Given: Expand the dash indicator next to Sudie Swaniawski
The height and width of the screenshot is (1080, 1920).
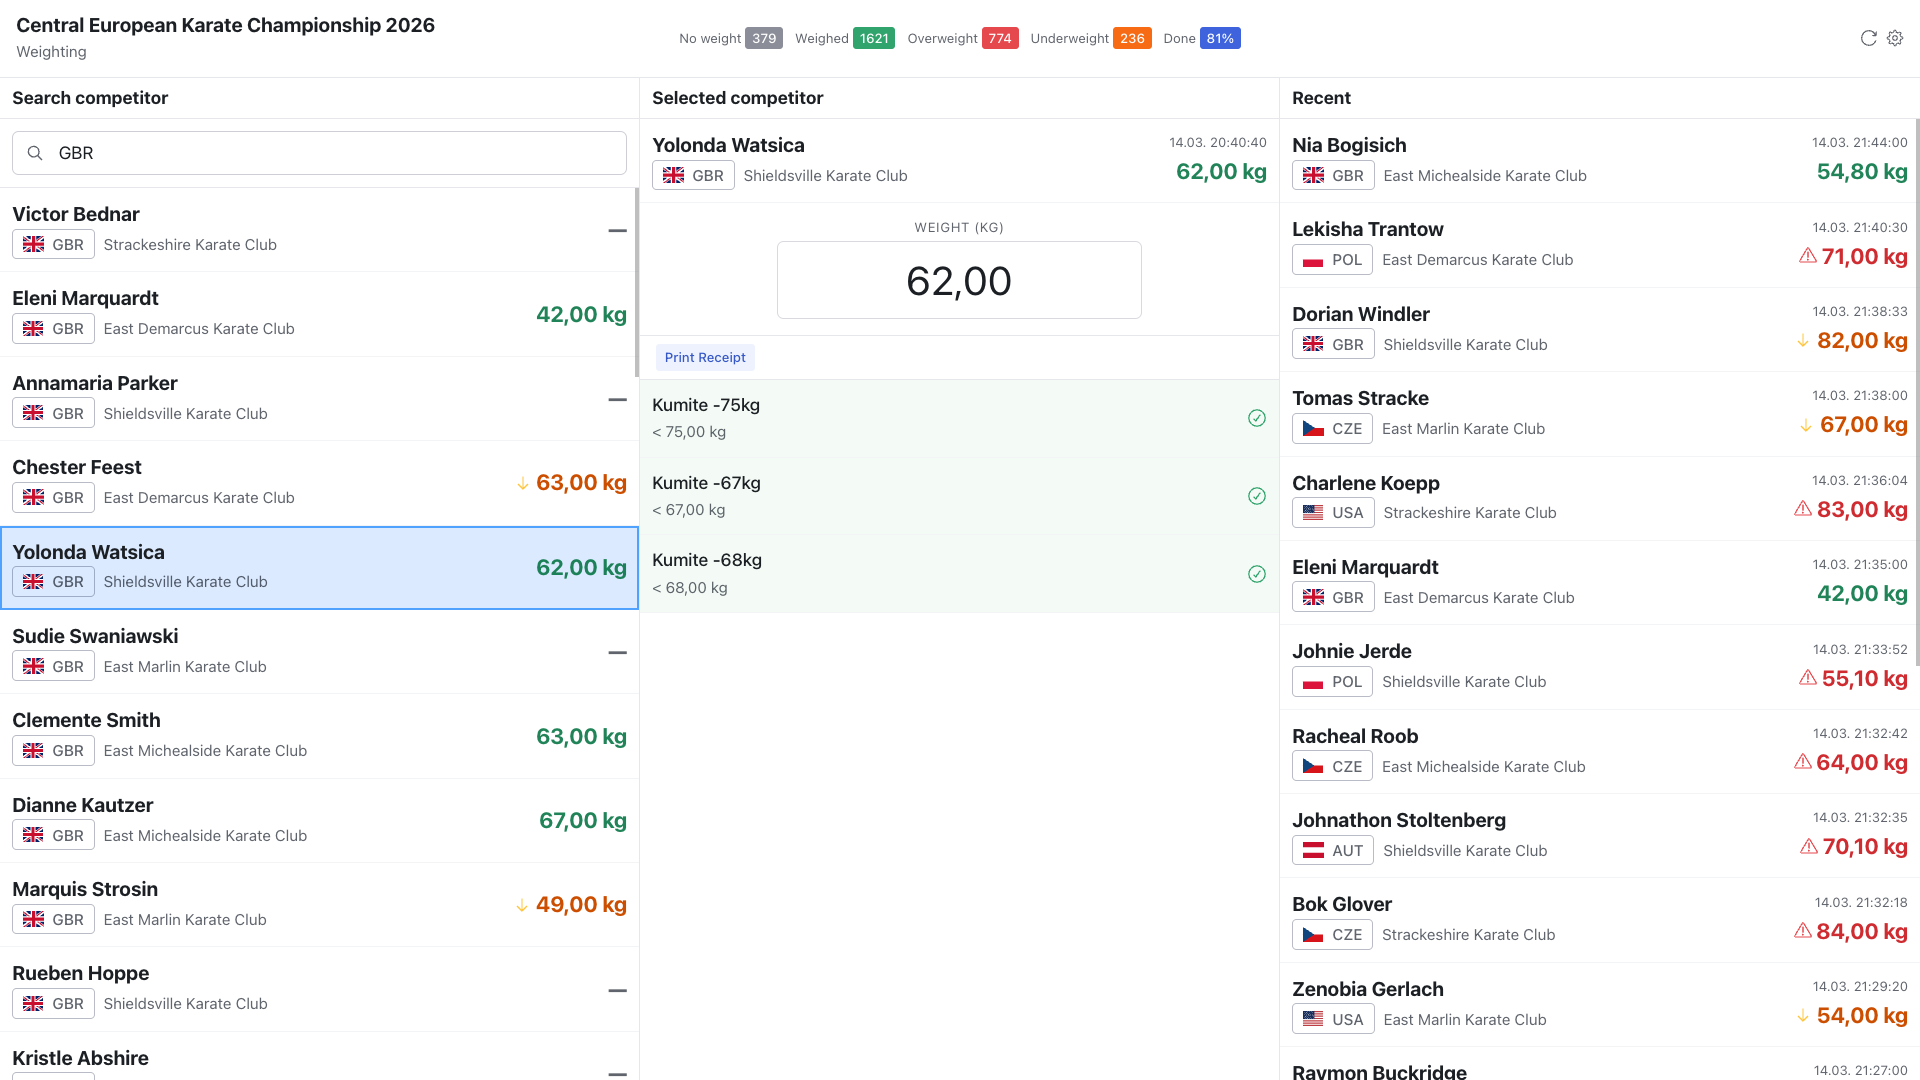Looking at the screenshot, I should coord(617,653).
